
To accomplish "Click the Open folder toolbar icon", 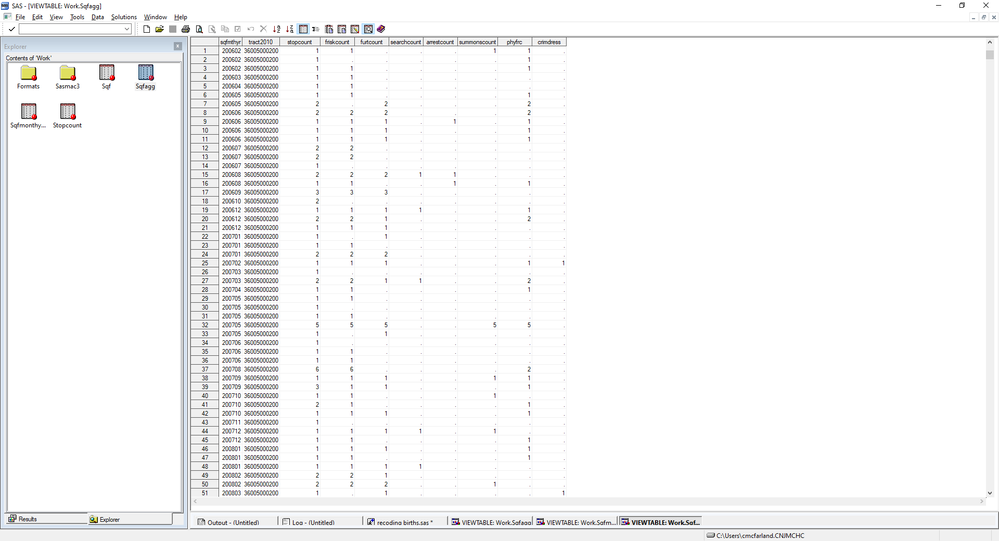I will click(159, 29).
